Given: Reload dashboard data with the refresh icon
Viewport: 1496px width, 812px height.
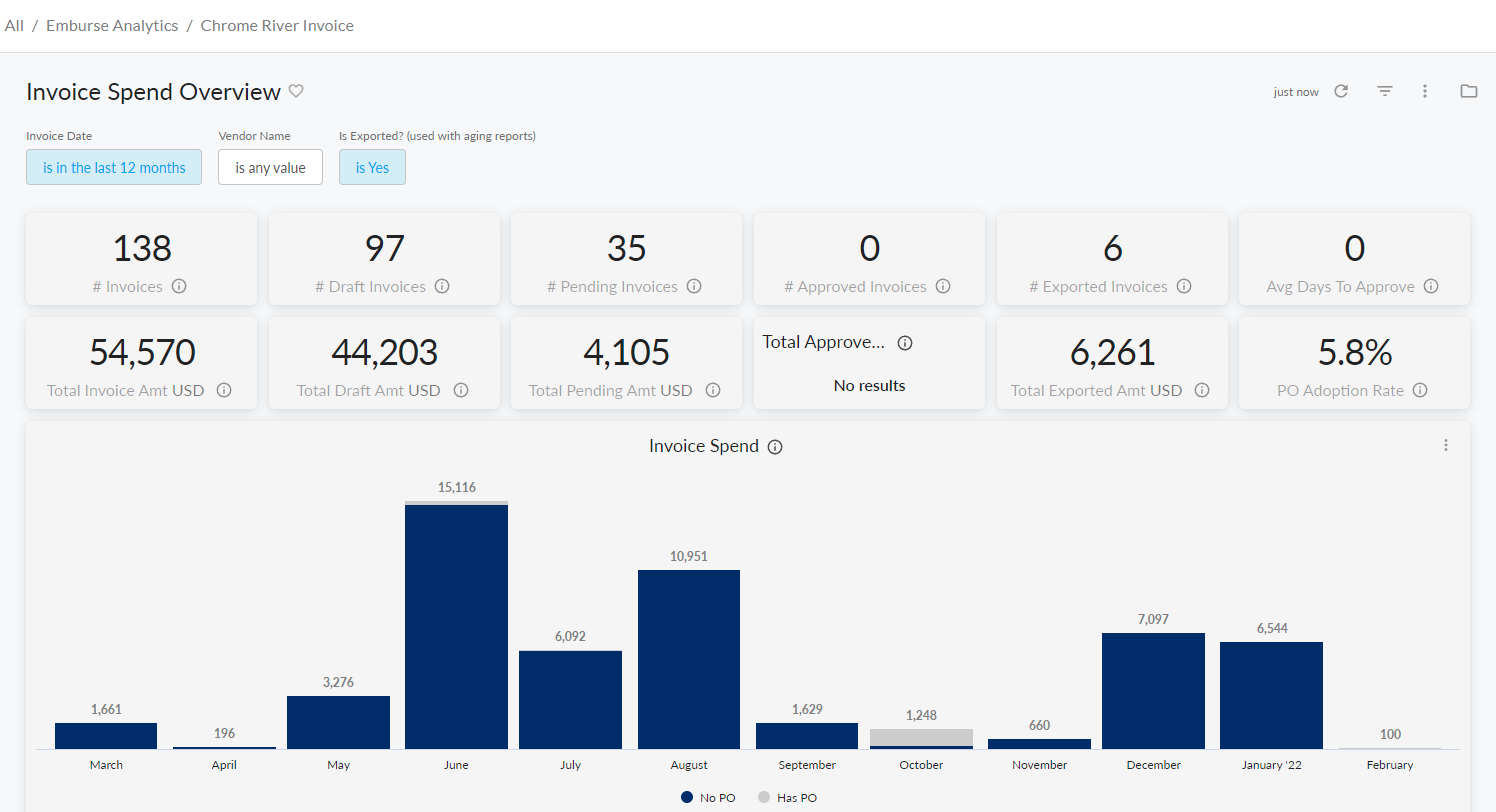Looking at the screenshot, I should [1341, 91].
